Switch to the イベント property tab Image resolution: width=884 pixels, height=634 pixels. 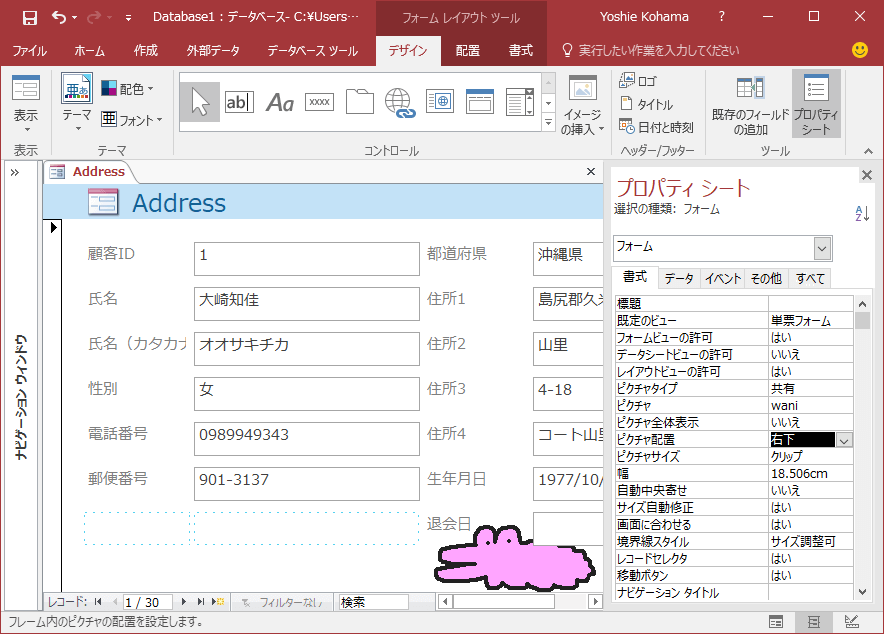point(723,278)
